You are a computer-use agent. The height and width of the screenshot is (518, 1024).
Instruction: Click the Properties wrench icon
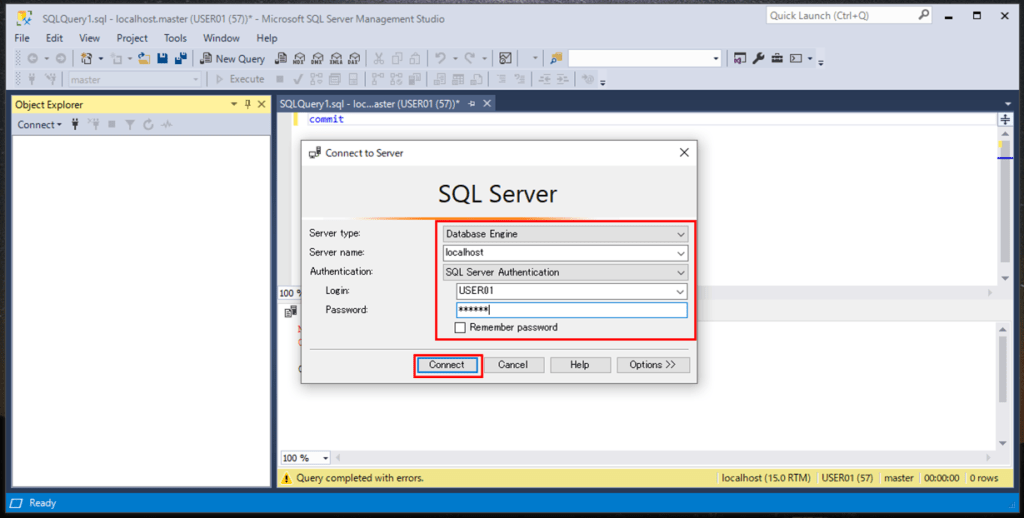pyautogui.click(x=758, y=59)
